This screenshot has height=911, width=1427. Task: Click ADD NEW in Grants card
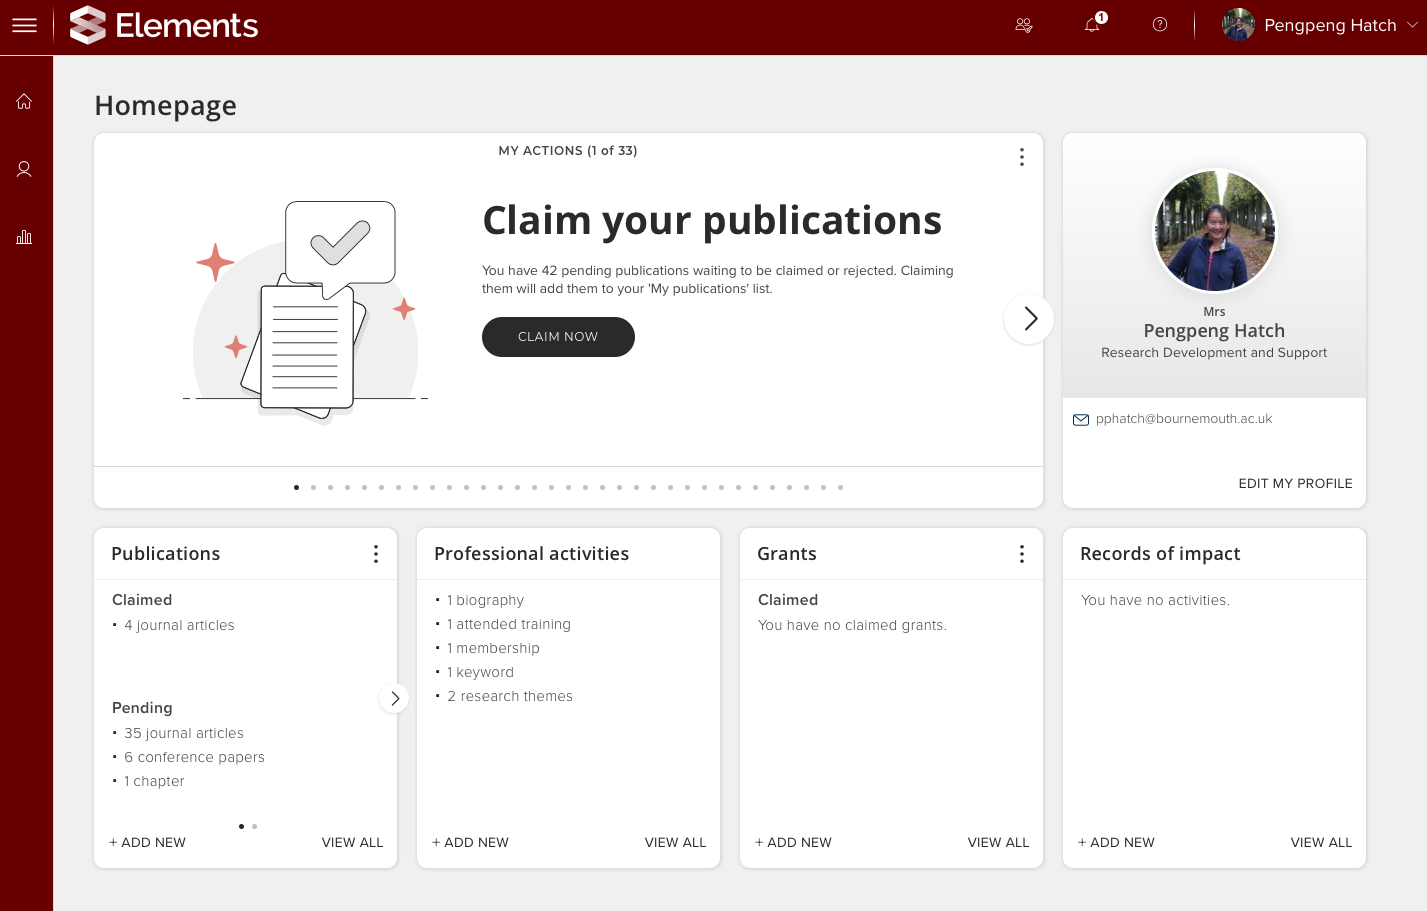(x=793, y=842)
